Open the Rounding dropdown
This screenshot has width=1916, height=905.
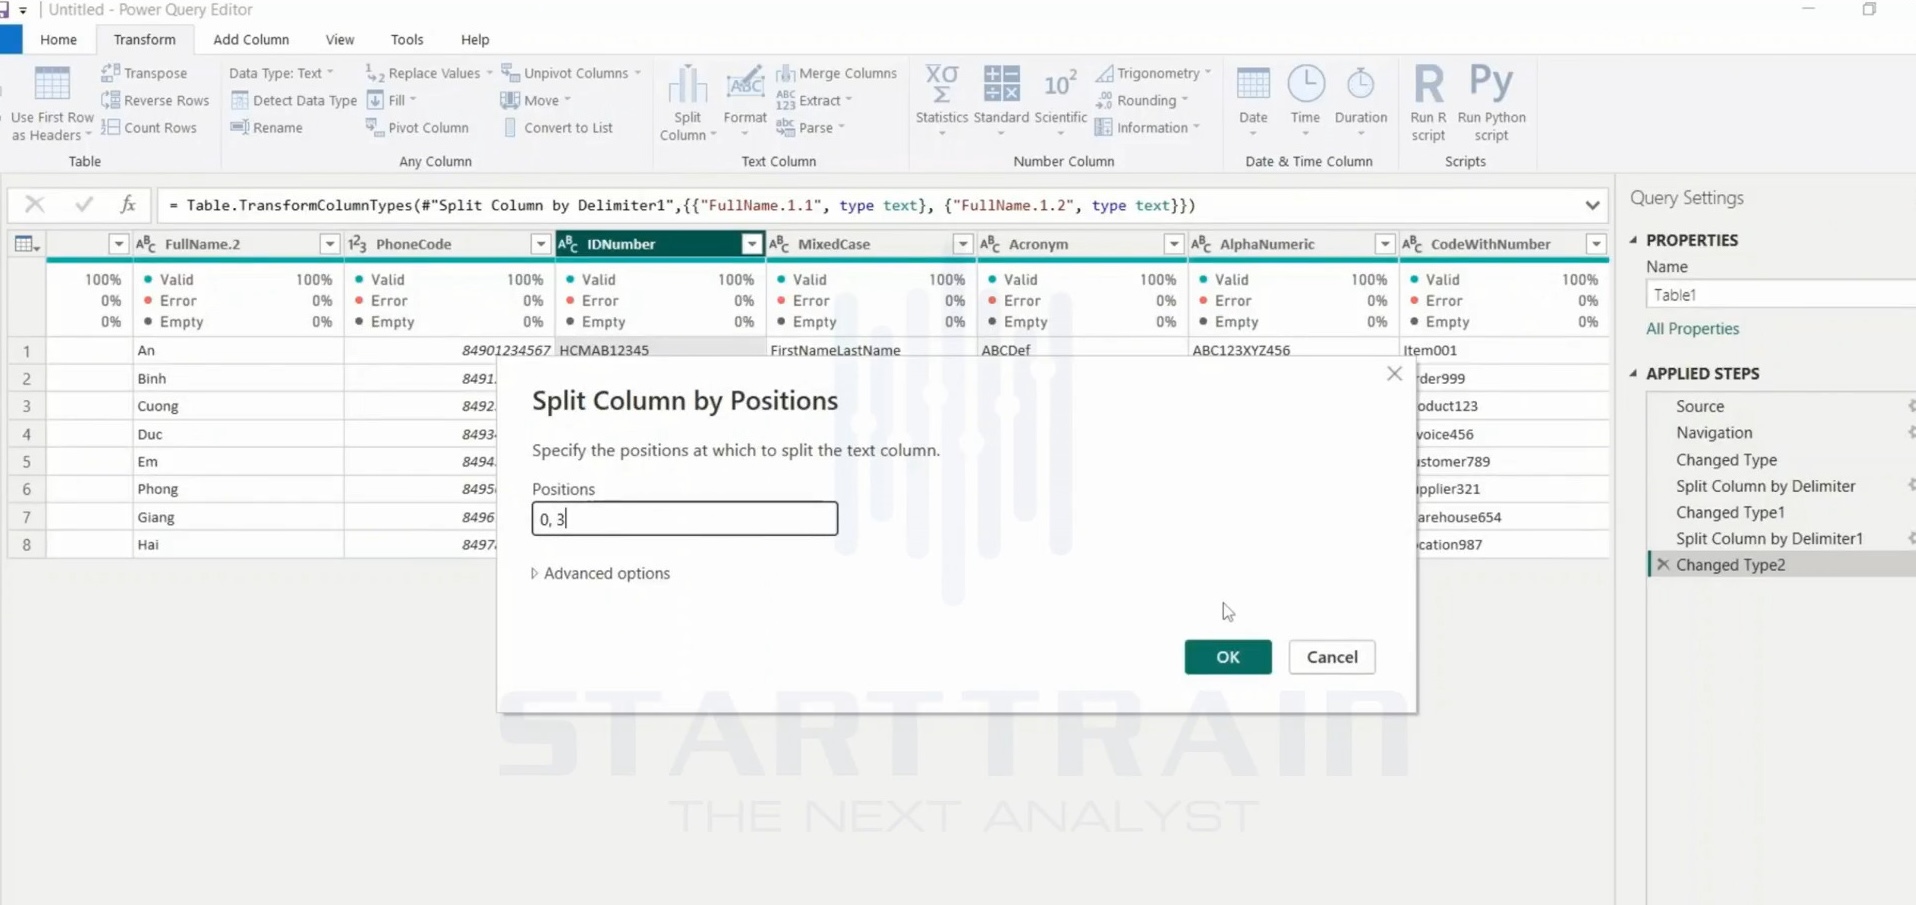[1142, 100]
